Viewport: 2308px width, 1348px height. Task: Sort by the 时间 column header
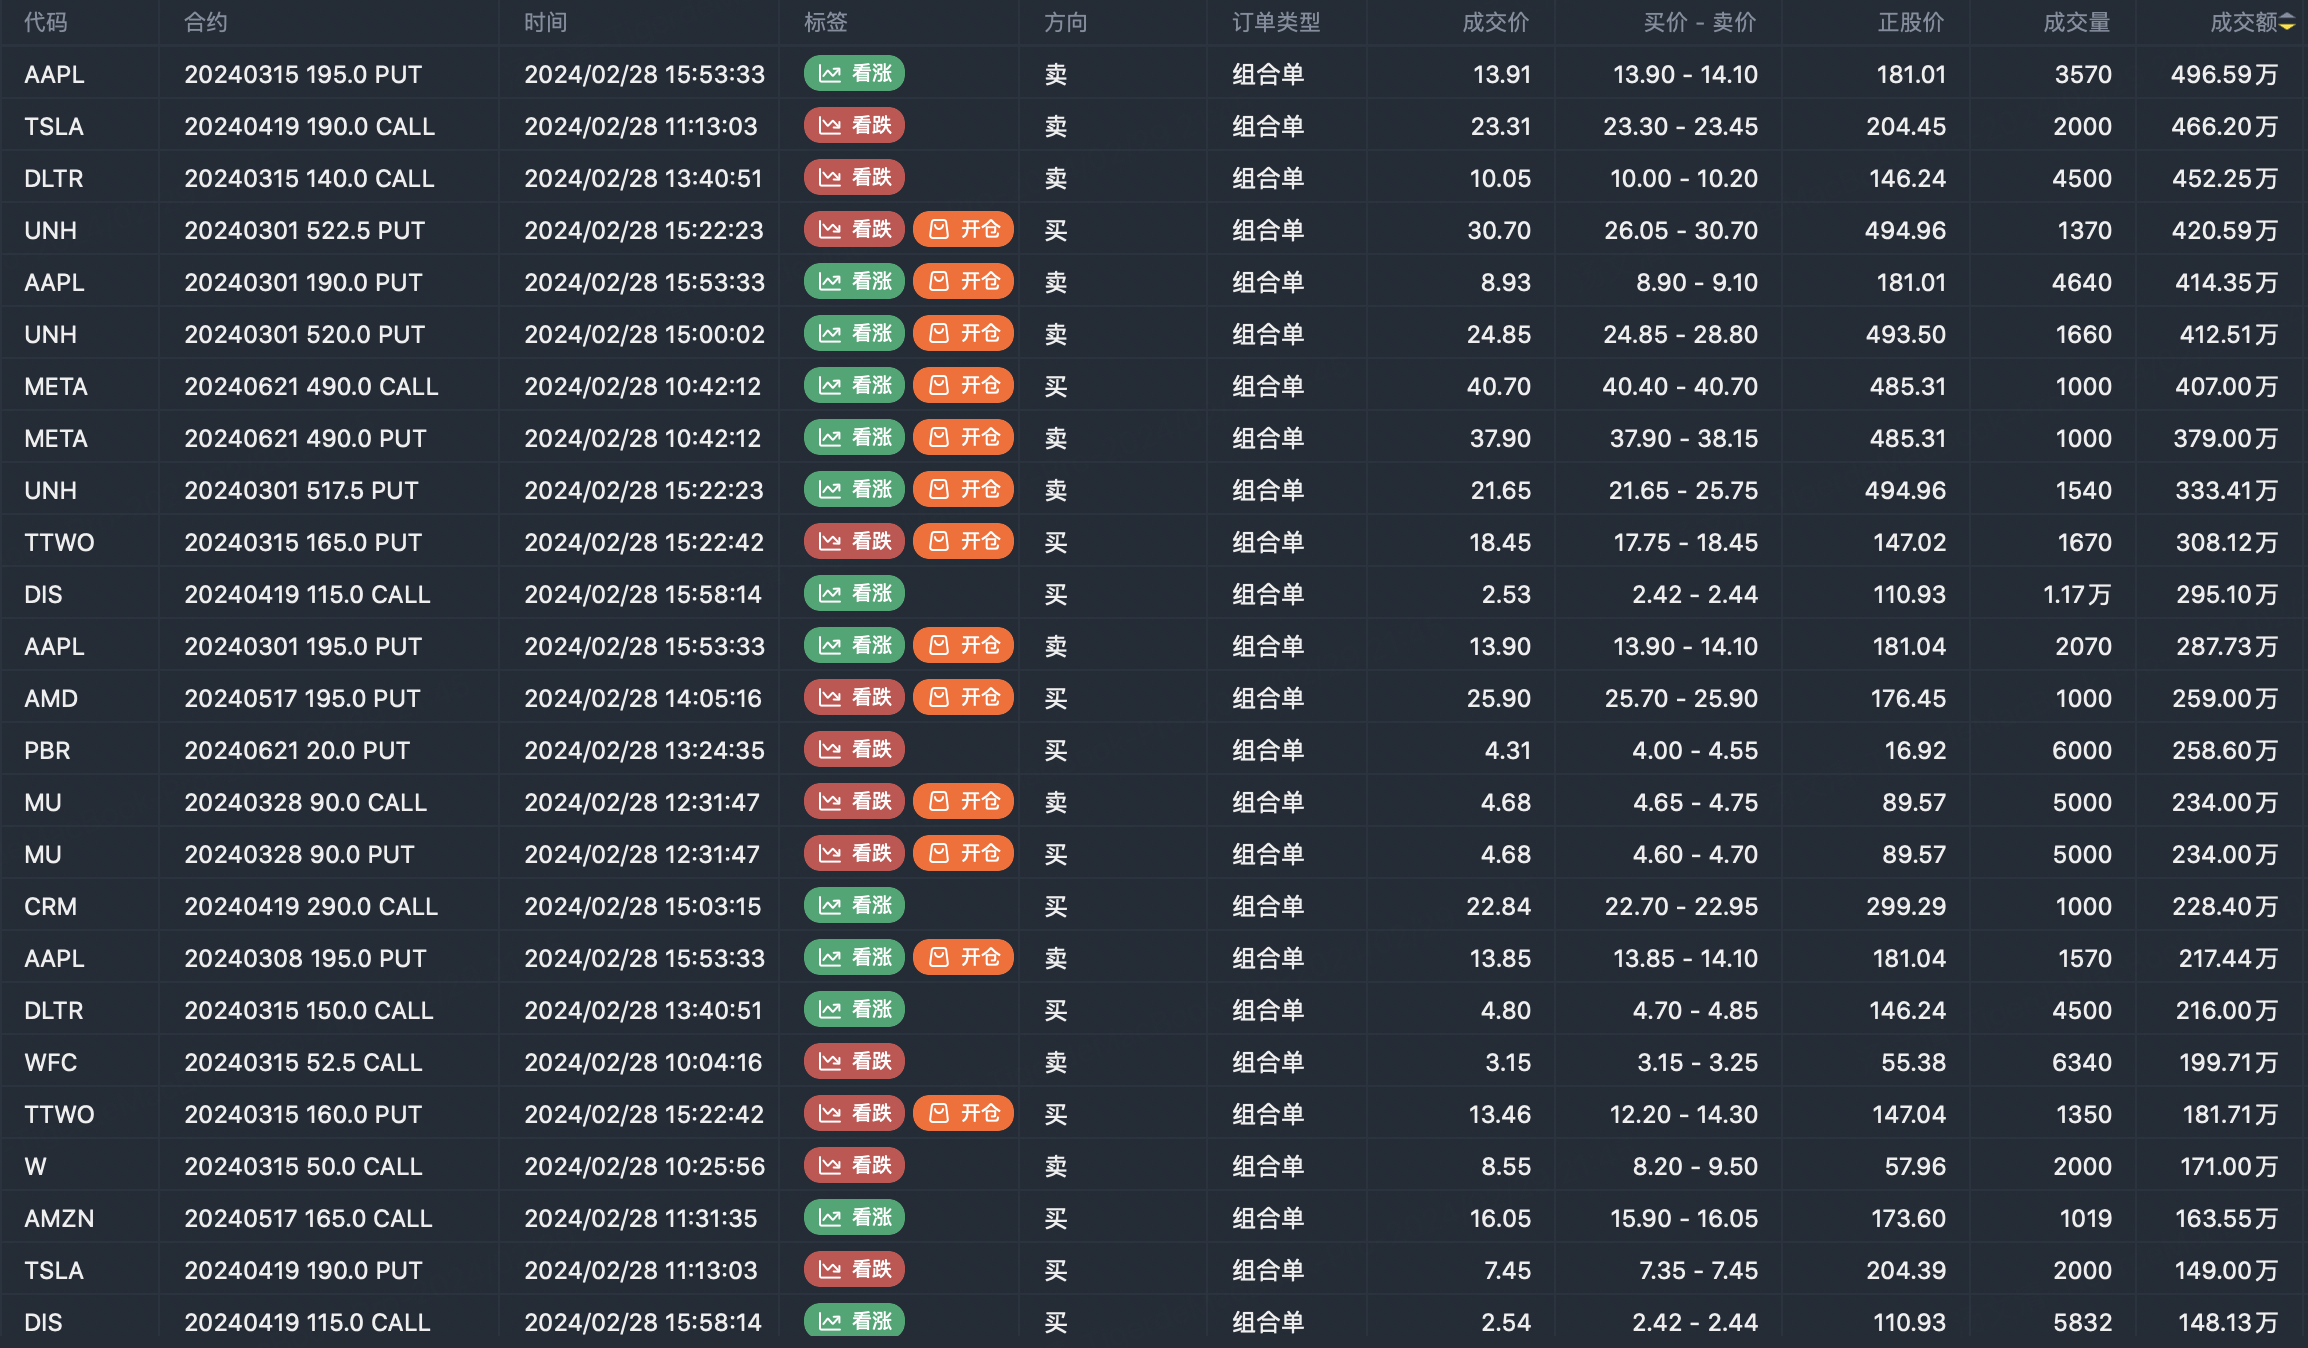coord(546,23)
